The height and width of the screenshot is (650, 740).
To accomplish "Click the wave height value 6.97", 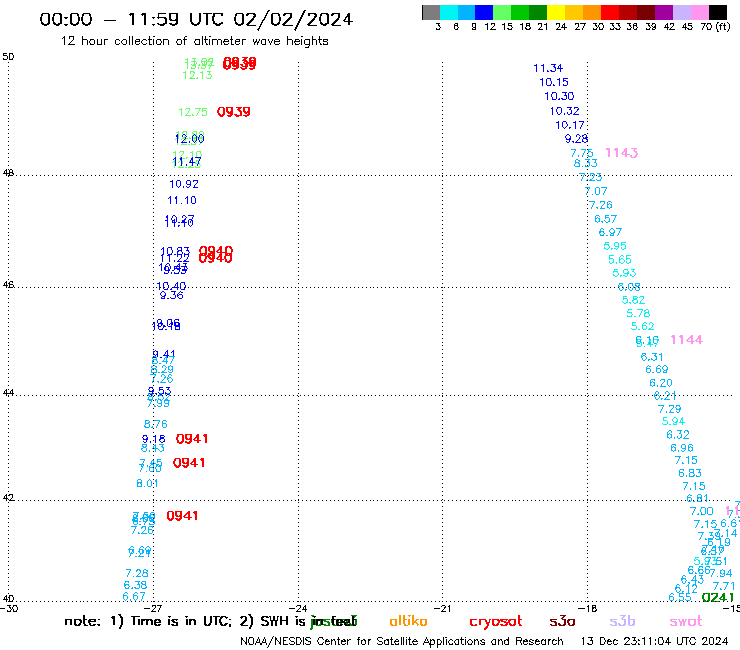I will pyautogui.click(x=610, y=232).
